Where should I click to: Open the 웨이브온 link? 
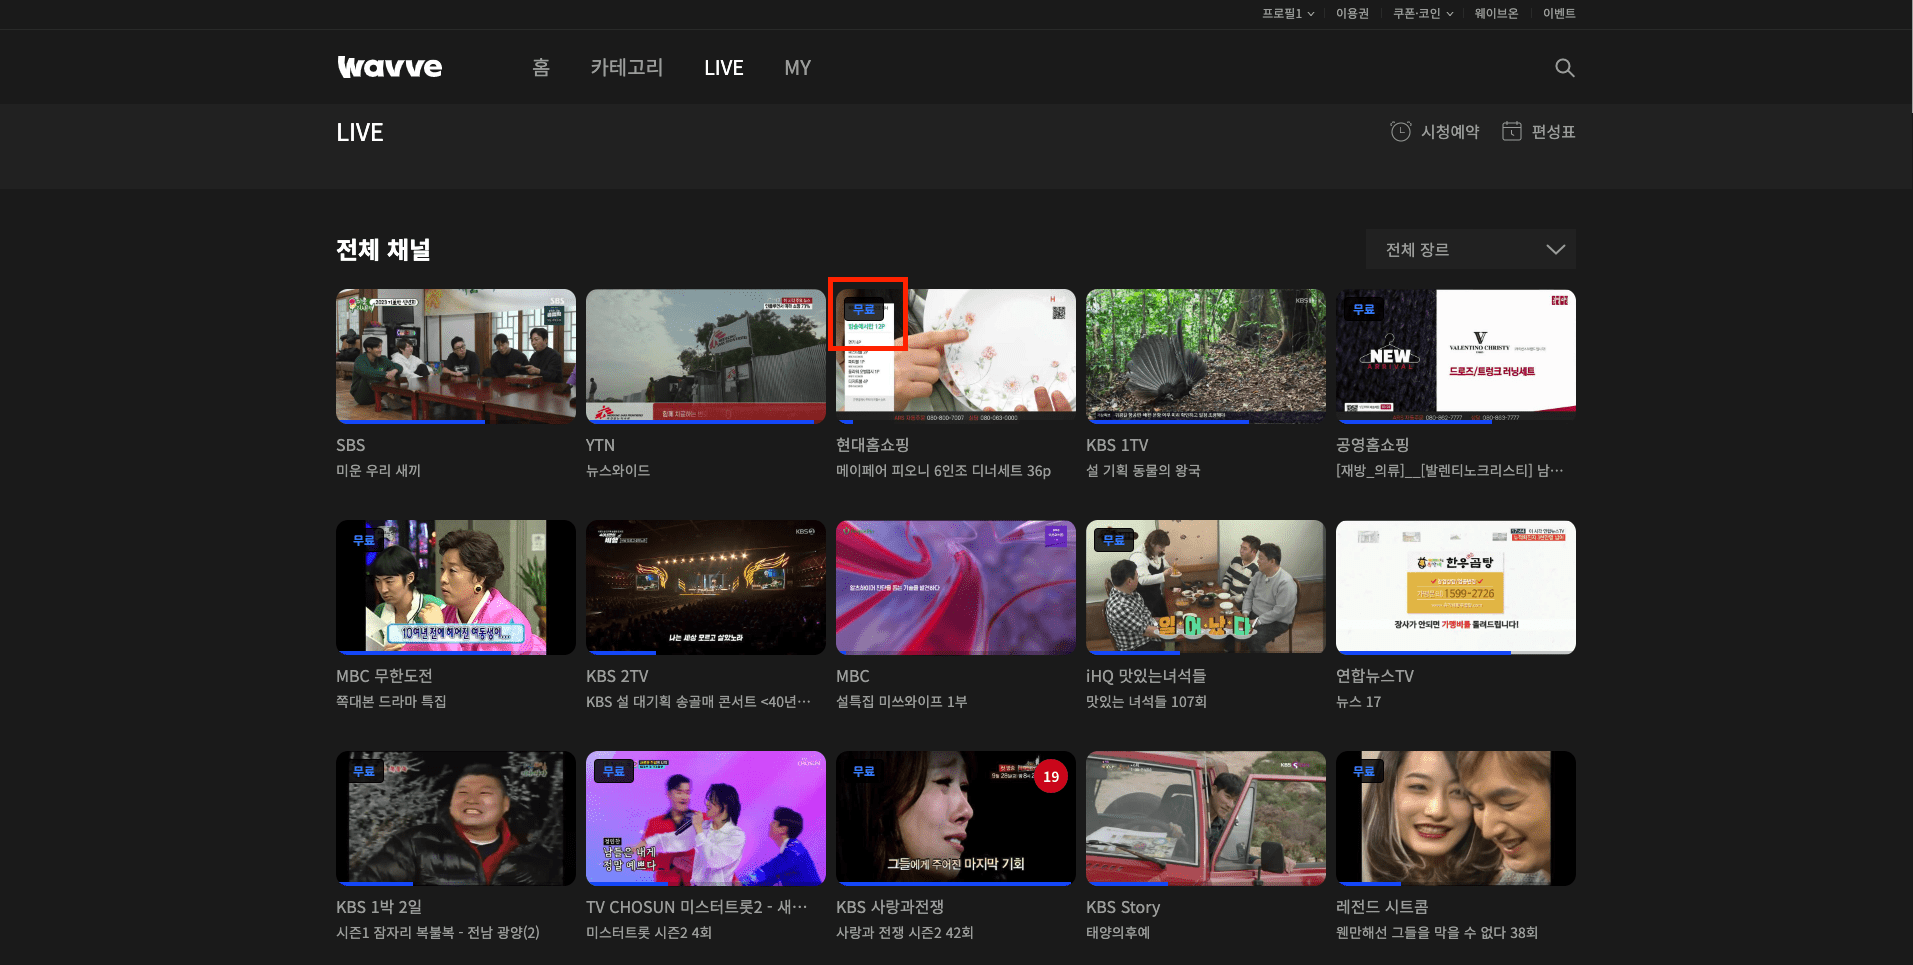(1496, 14)
